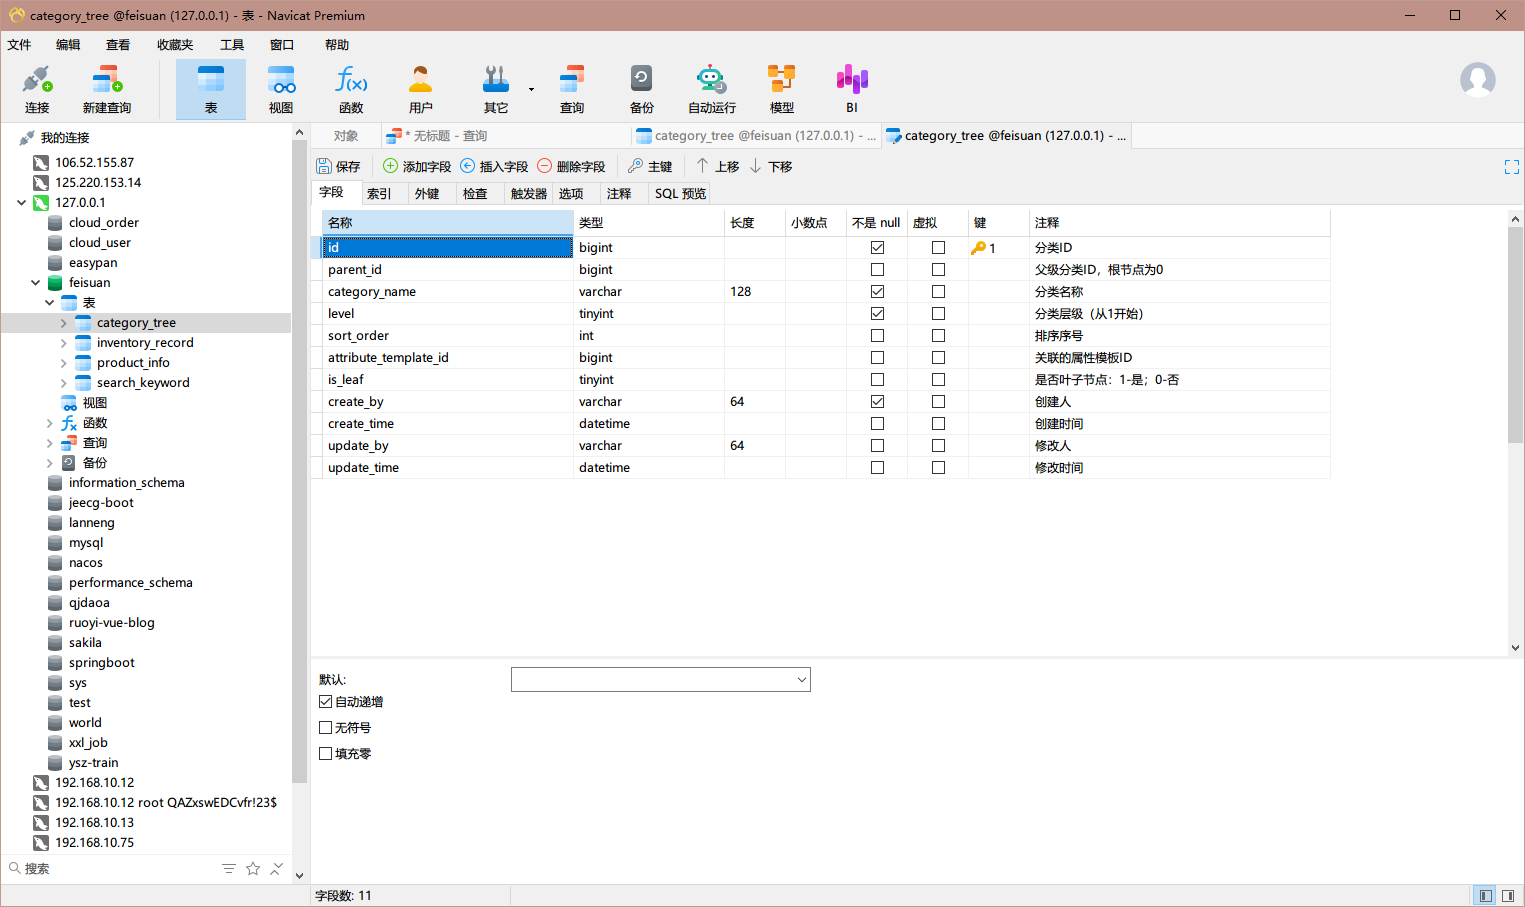This screenshot has width=1525, height=907.
Task: Move field down with 下移 arrow
Action: [x=770, y=166]
